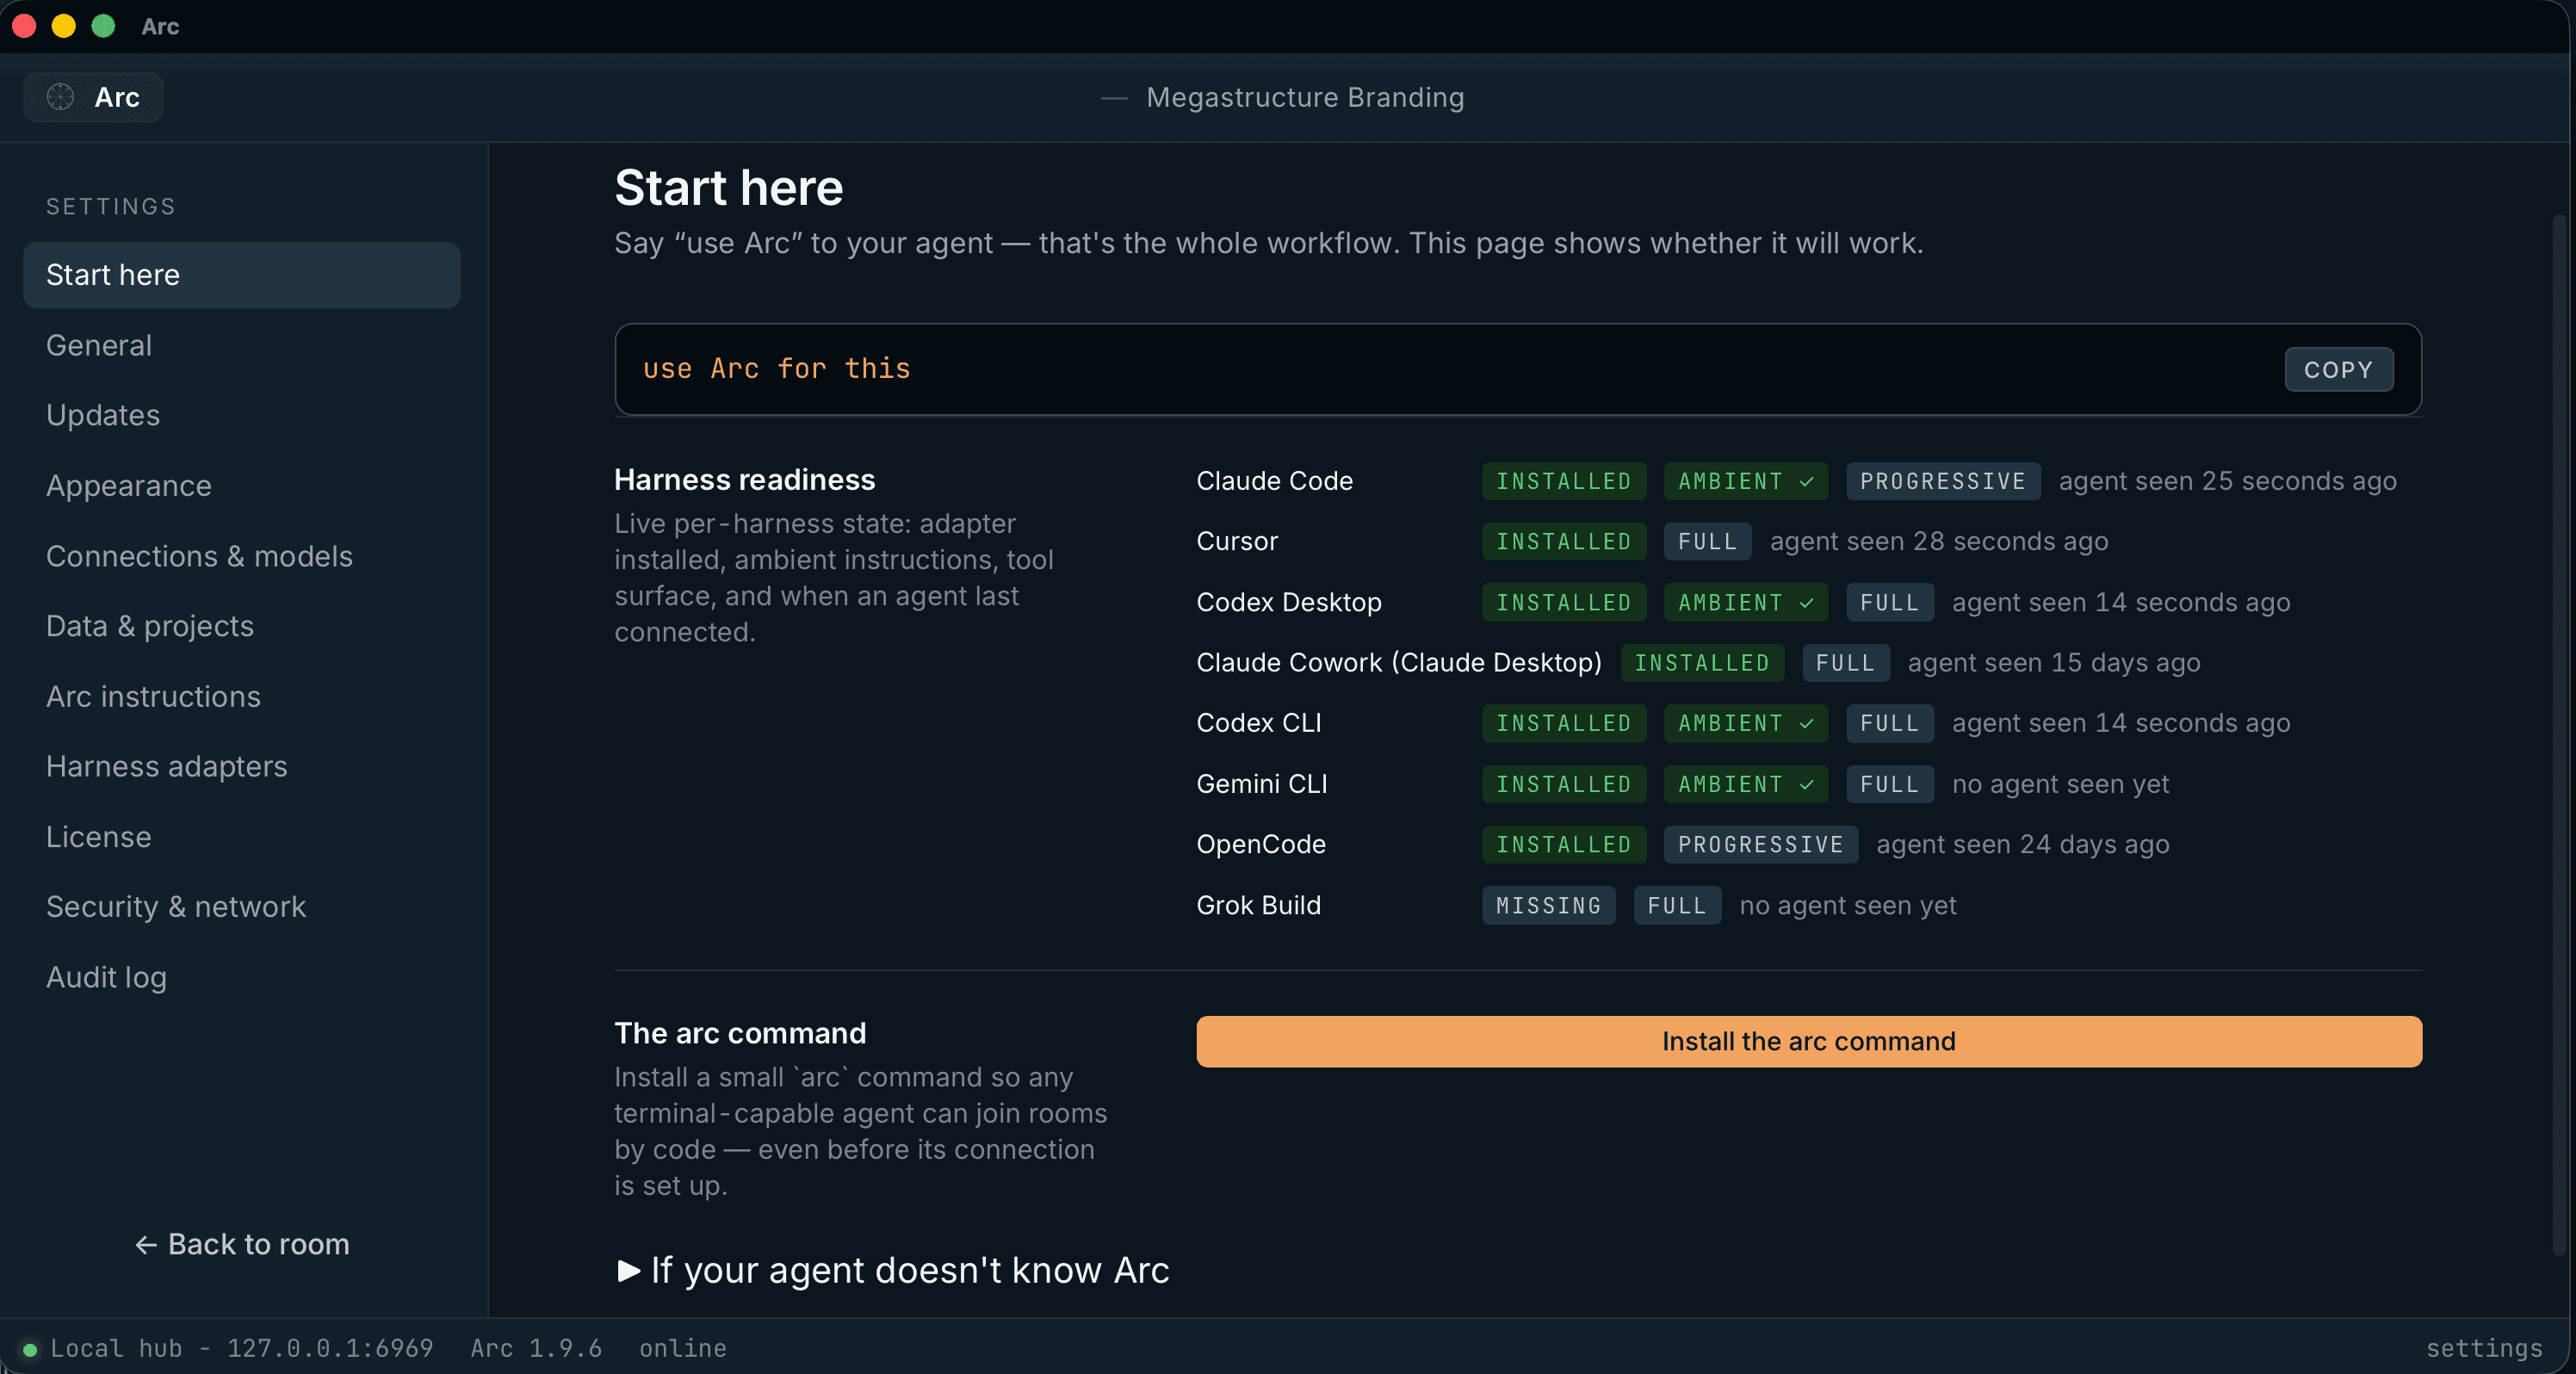Click the OpenCode harness name
2576x1374 pixels.
tap(1261, 845)
